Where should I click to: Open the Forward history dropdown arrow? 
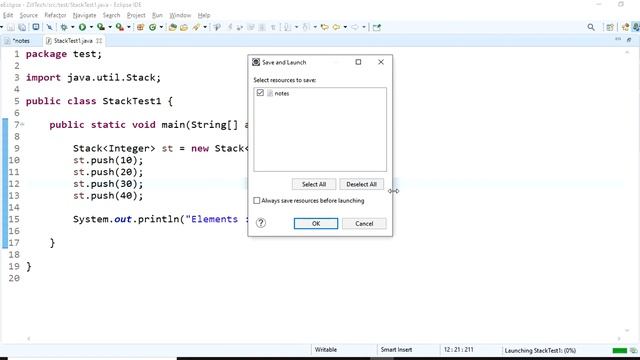(x=364, y=27)
